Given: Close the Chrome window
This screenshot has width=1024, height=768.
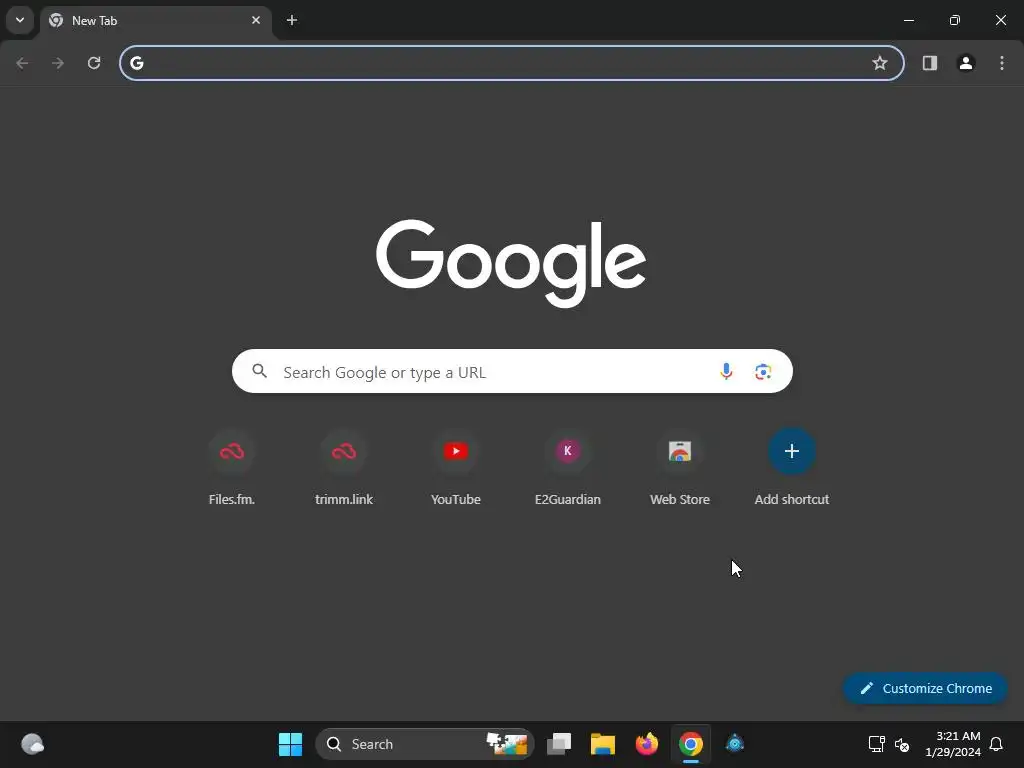Looking at the screenshot, I should (x=1000, y=20).
